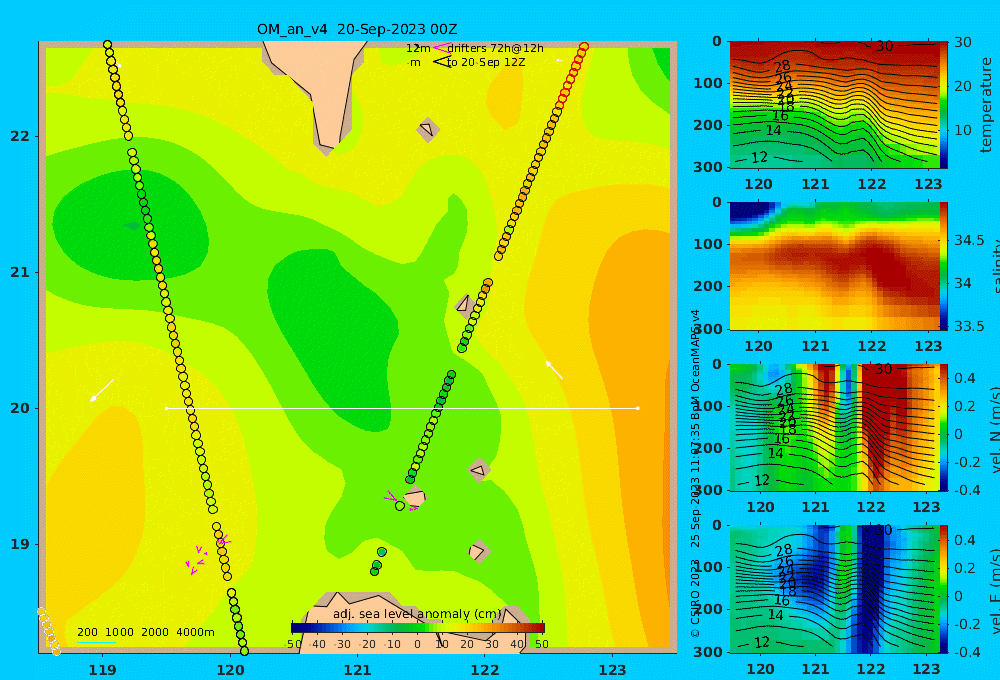Screen dimensions: 1000x680
Task: Click the red circles at top-right track end
Action: [x=572, y=73]
